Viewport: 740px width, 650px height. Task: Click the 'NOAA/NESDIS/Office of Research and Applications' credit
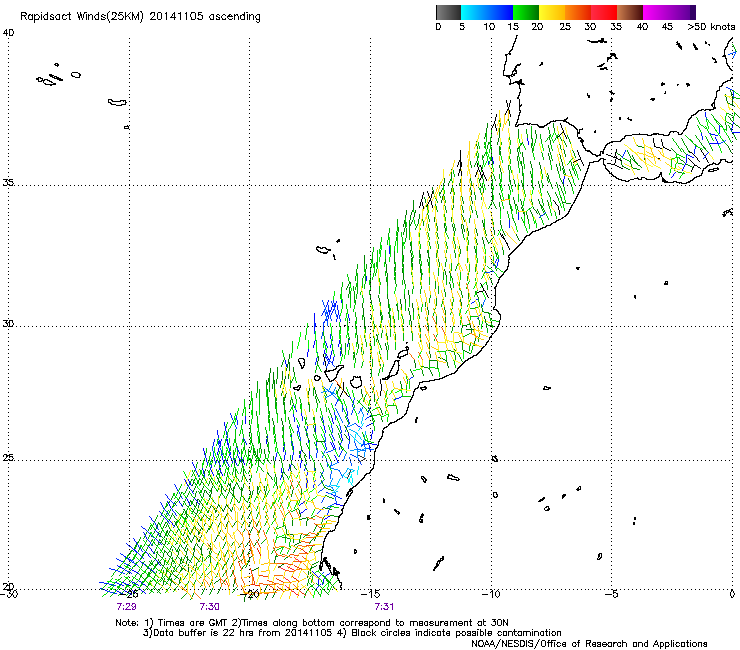point(589,644)
